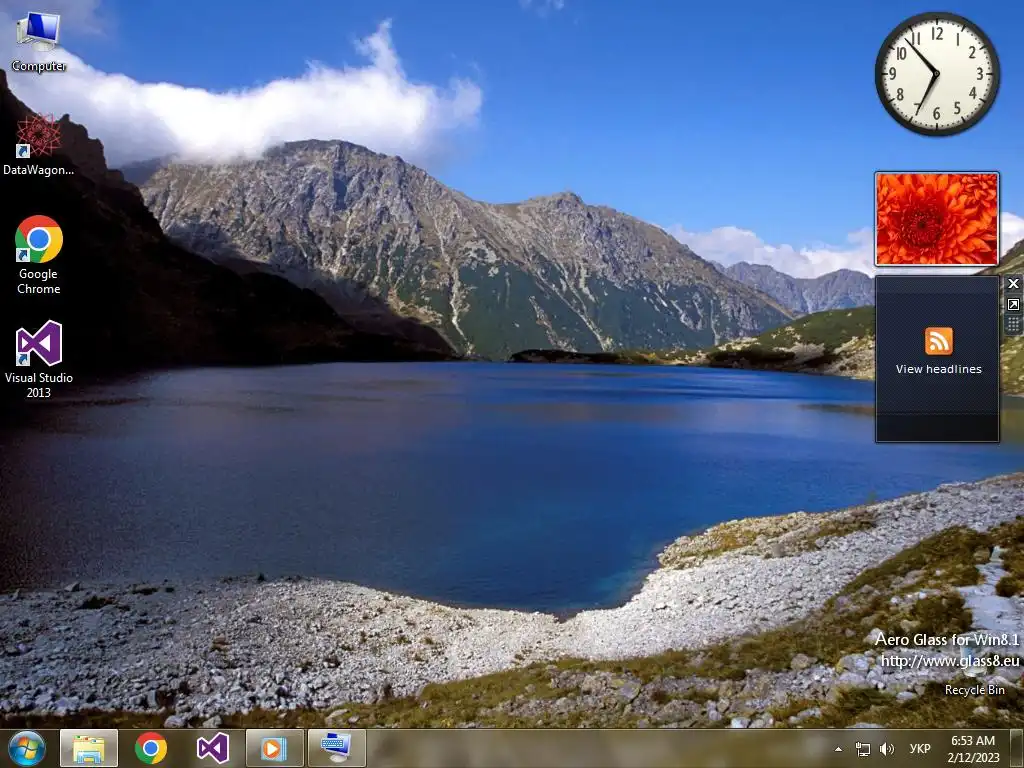Open the taskbar clock showing 6:53 AM
Viewport: 1024px width, 768px height.
[x=973, y=749]
